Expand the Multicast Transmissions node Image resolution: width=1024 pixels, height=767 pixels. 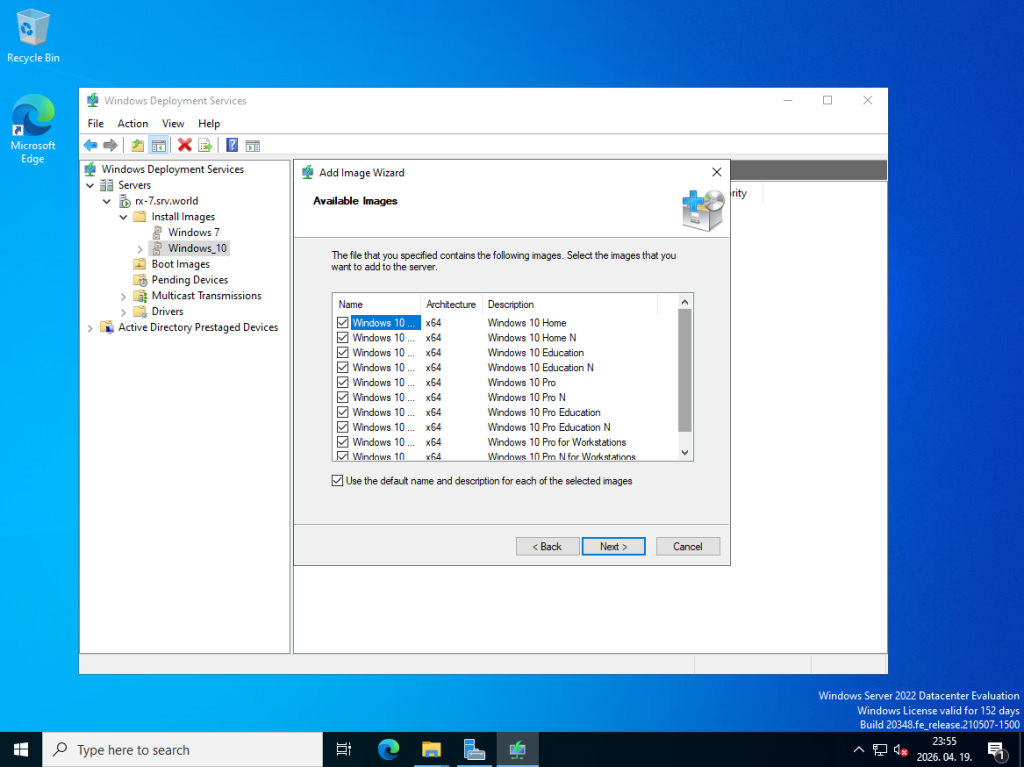(x=124, y=296)
